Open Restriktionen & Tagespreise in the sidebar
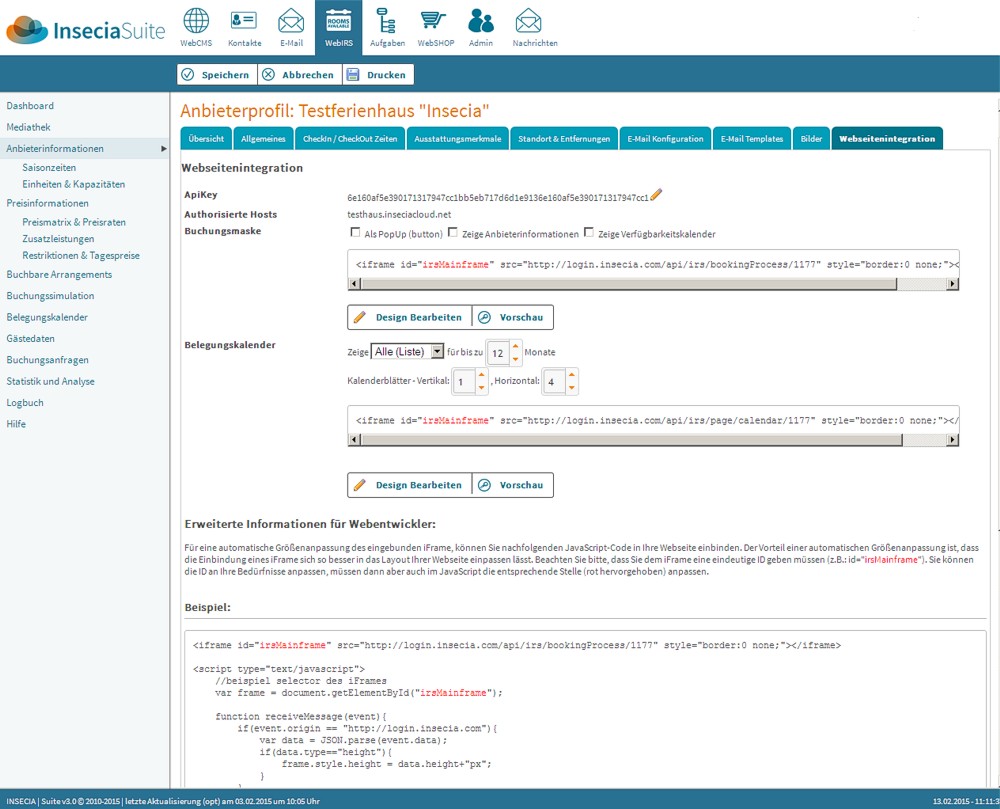 81,256
